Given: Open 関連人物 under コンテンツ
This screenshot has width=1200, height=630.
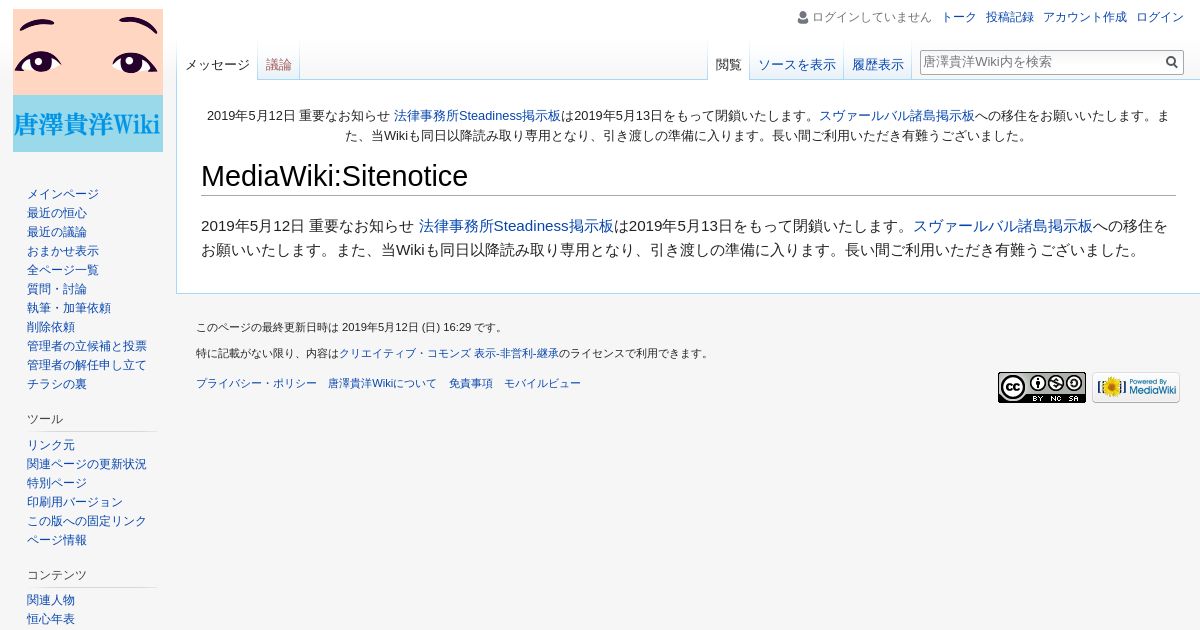Looking at the screenshot, I should coord(51,600).
